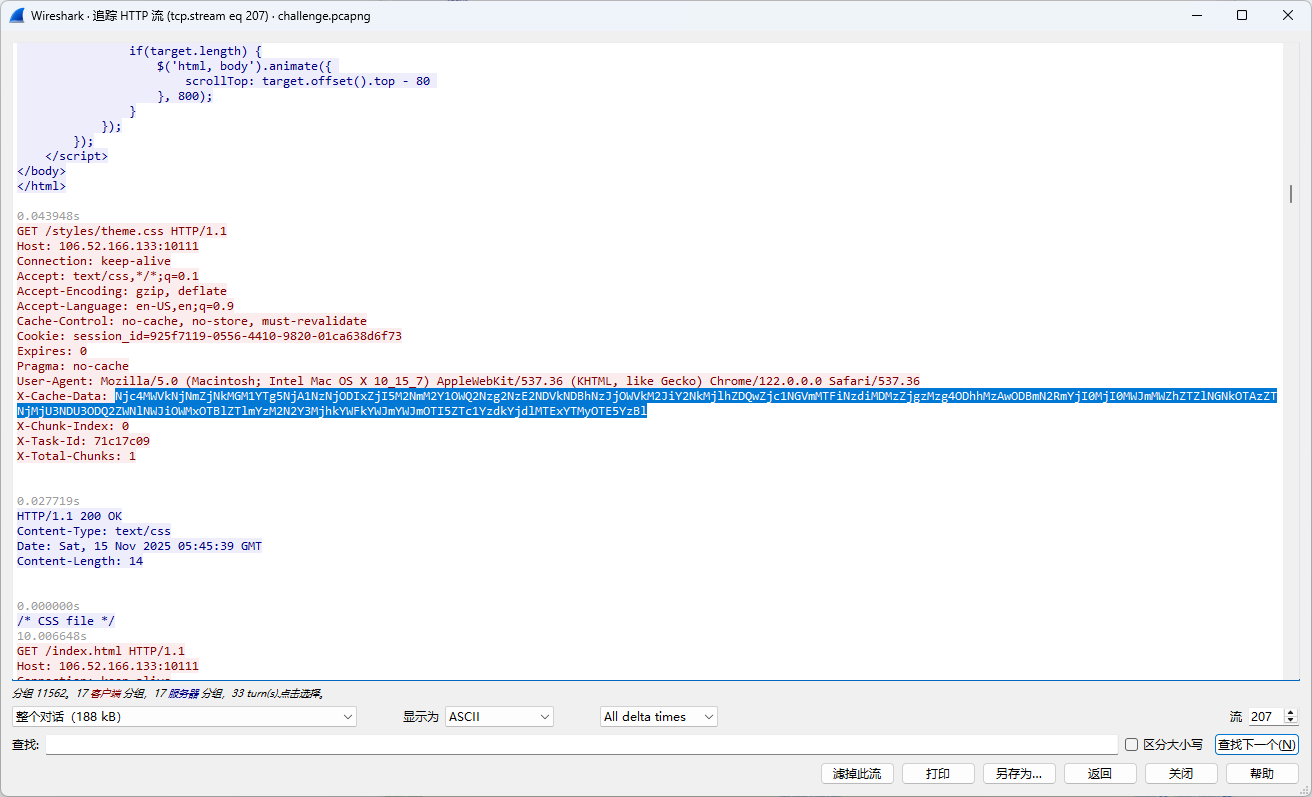The width and height of the screenshot is (1312, 797).
Task: Open 帮助 help for this dialog
Action: click(x=1262, y=774)
